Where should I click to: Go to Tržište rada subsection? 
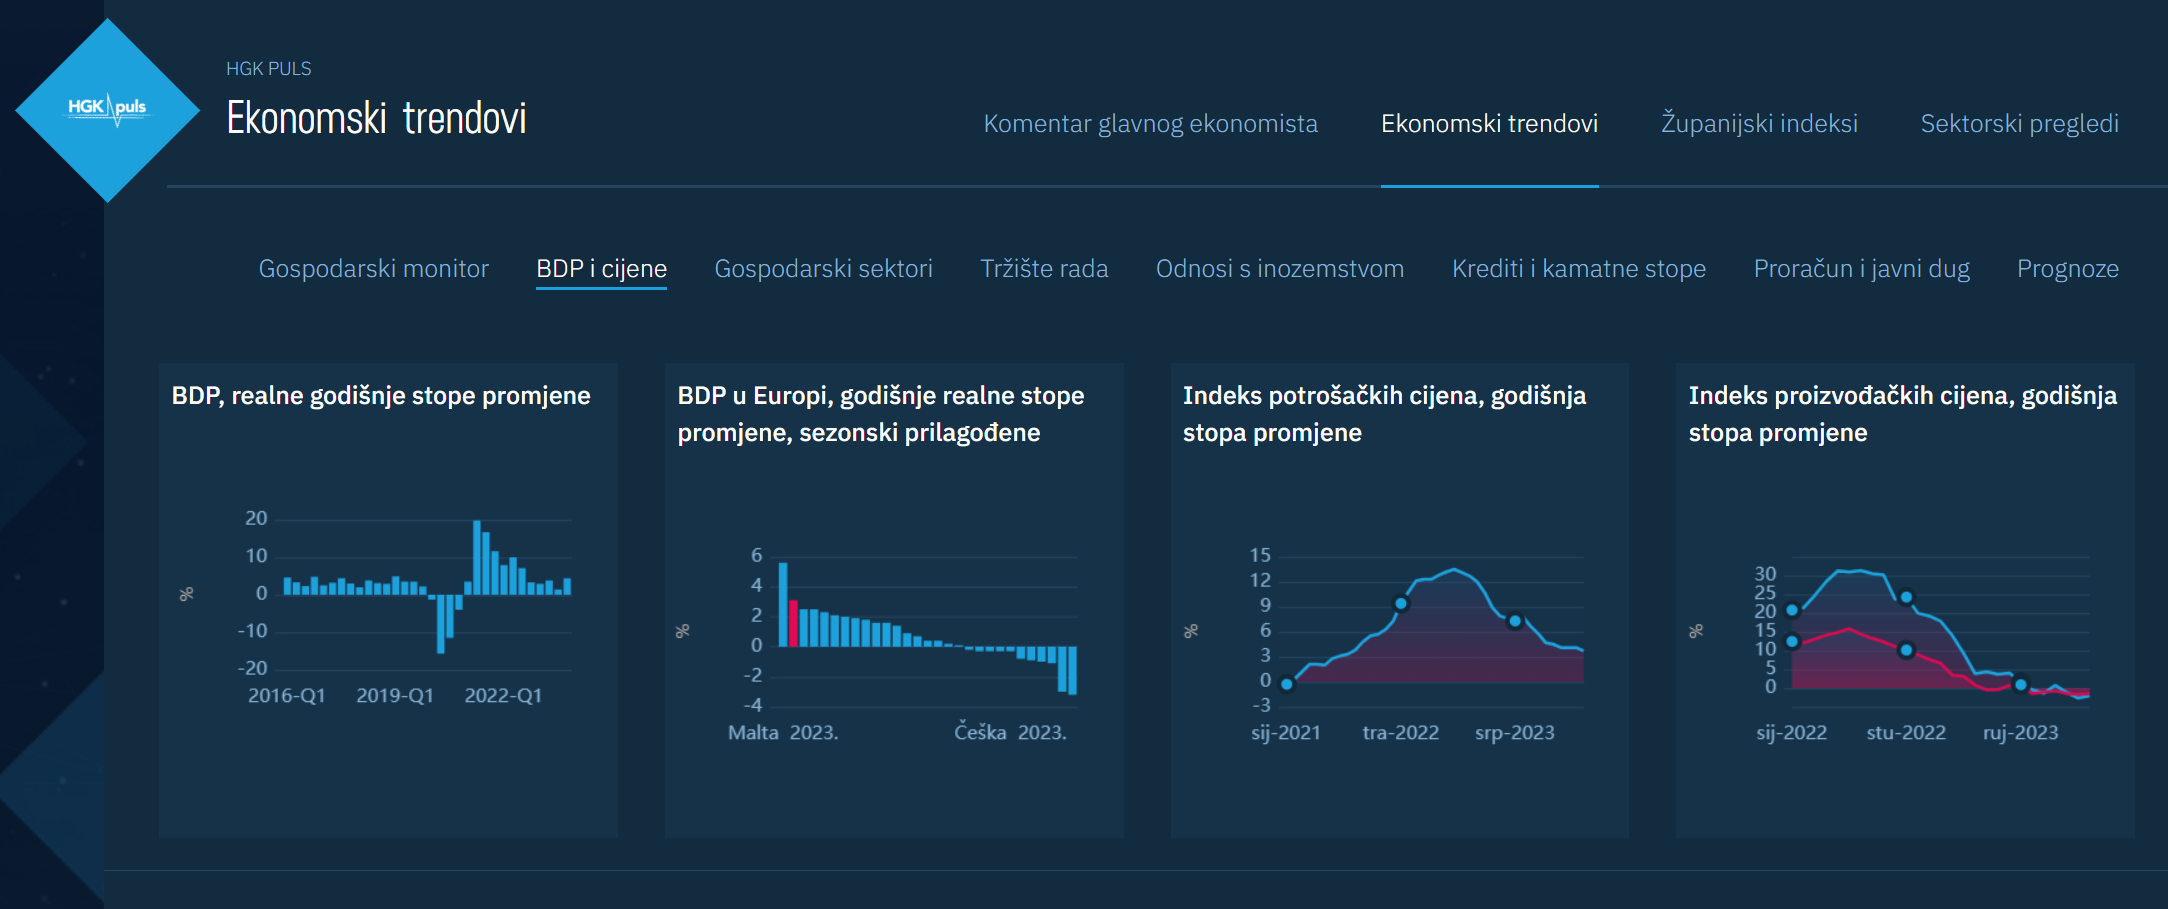1044,269
